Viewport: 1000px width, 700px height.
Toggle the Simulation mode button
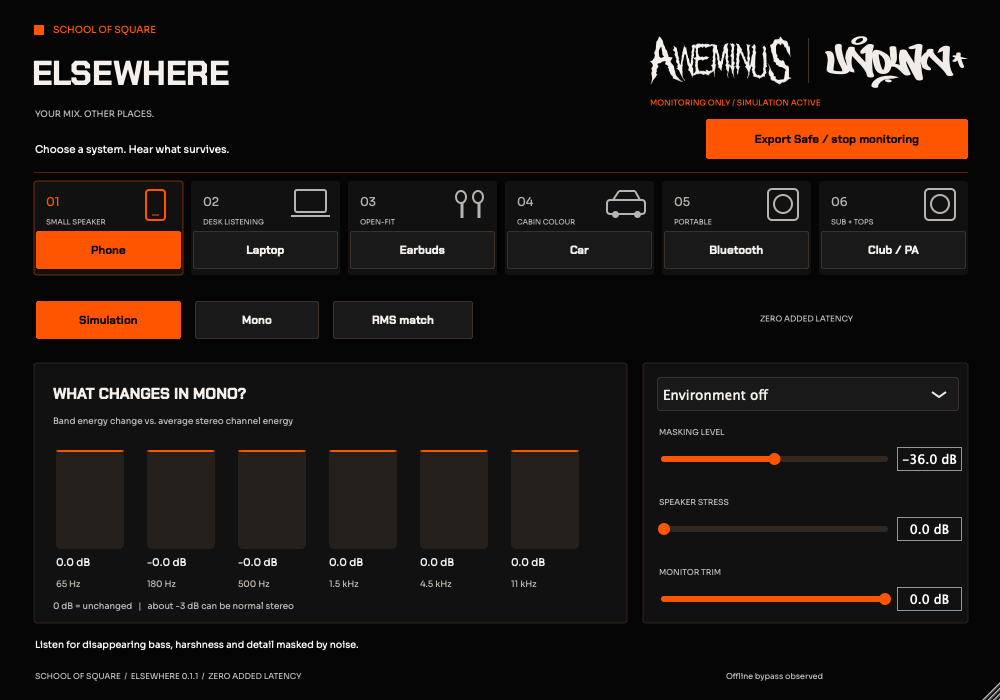click(x=108, y=320)
